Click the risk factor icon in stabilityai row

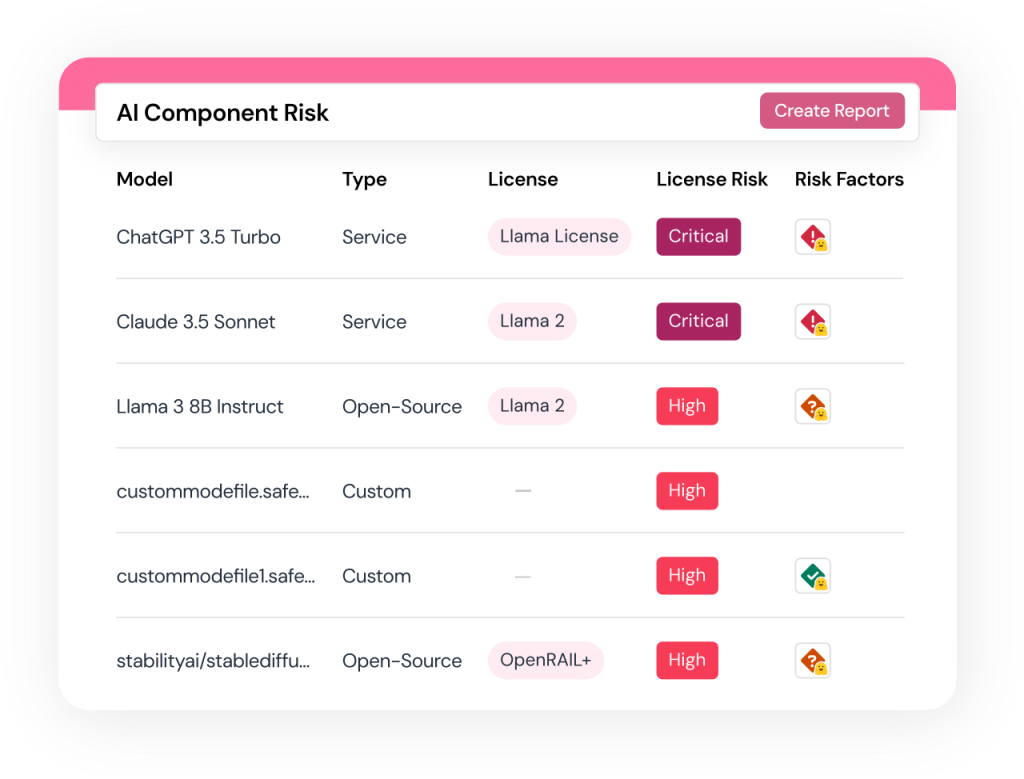click(812, 661)
